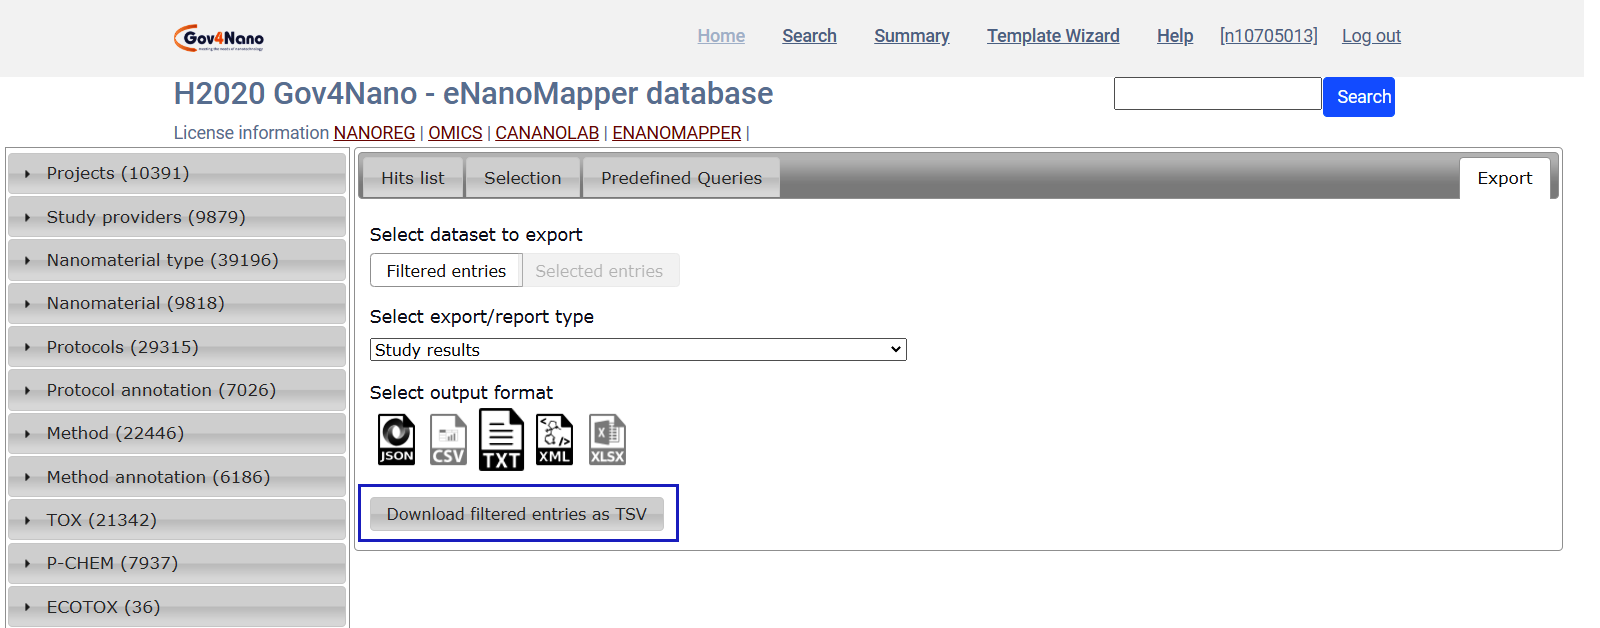Open Template Wizard in top navigation
1600x628 pixels.
pyautogui.click(x=1053, y=36)
